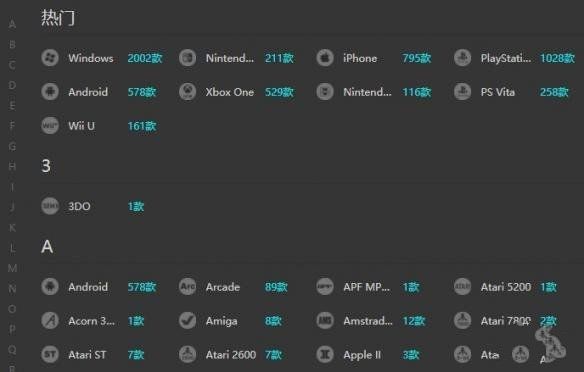The height and width of the screenshot is (372, 584).
Task: Click the 3DO platform icon
Action: pos(50,206)
